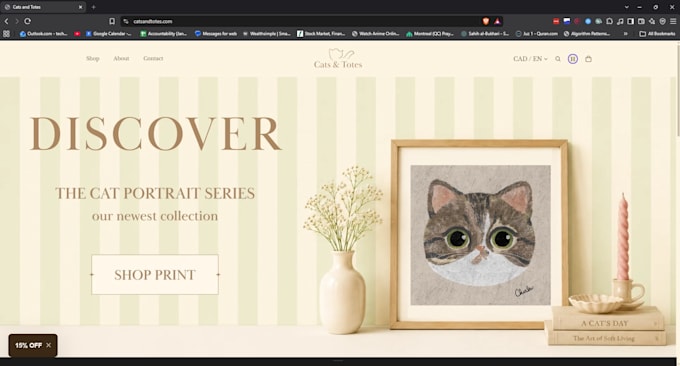This screenshot has height=366, width=680.
Task: Click the SHOP PRINT button
Action: coord(155,274)
